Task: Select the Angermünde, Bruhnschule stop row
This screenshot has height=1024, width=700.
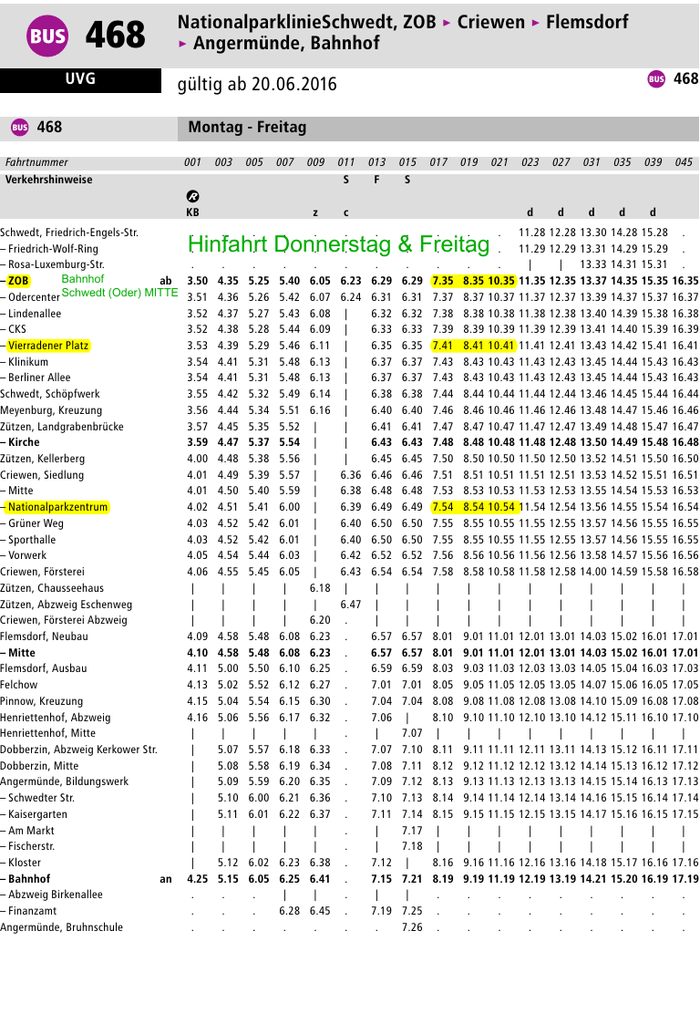Action: (x=62, y=927)
